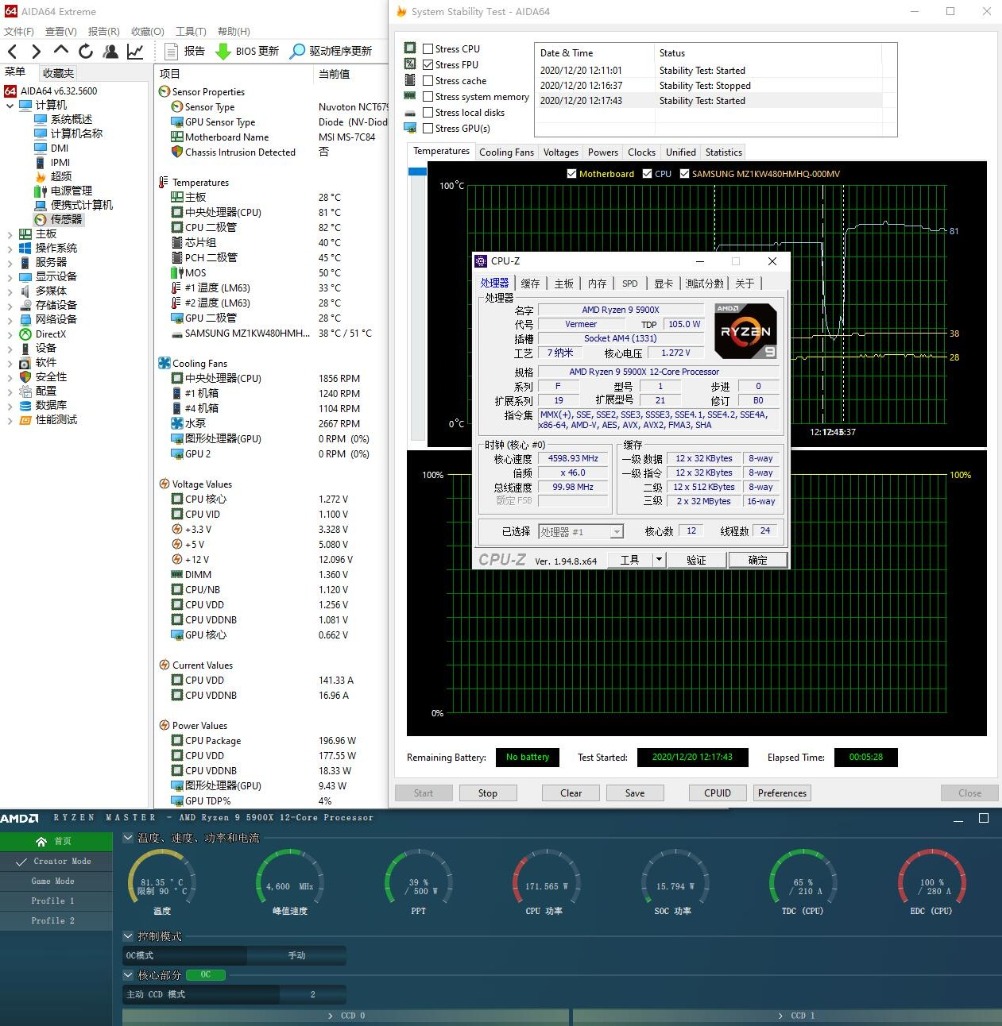
Task: Click the AIDA64 back navigation arrow
Action: point(12,51)
